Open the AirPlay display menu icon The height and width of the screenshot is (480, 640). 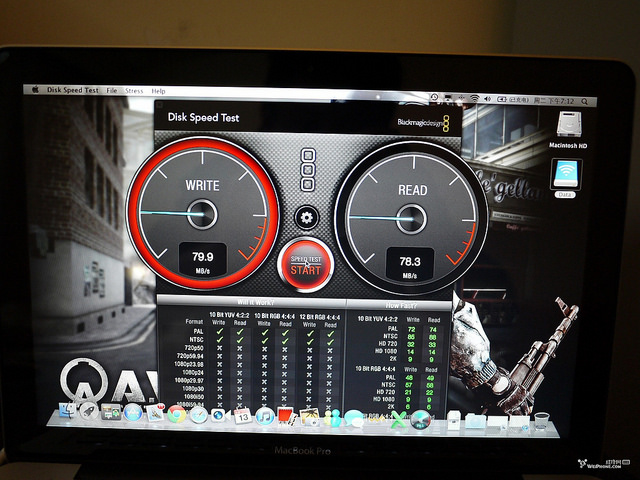[x=448, y=98]
